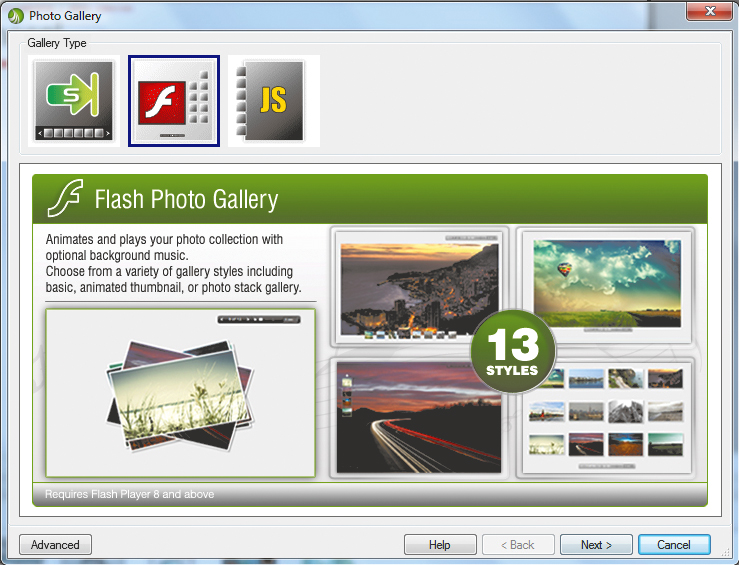
Task: Select the Slideshow gallery type icon
Action: pyautogui.click(x=74, y=101)
